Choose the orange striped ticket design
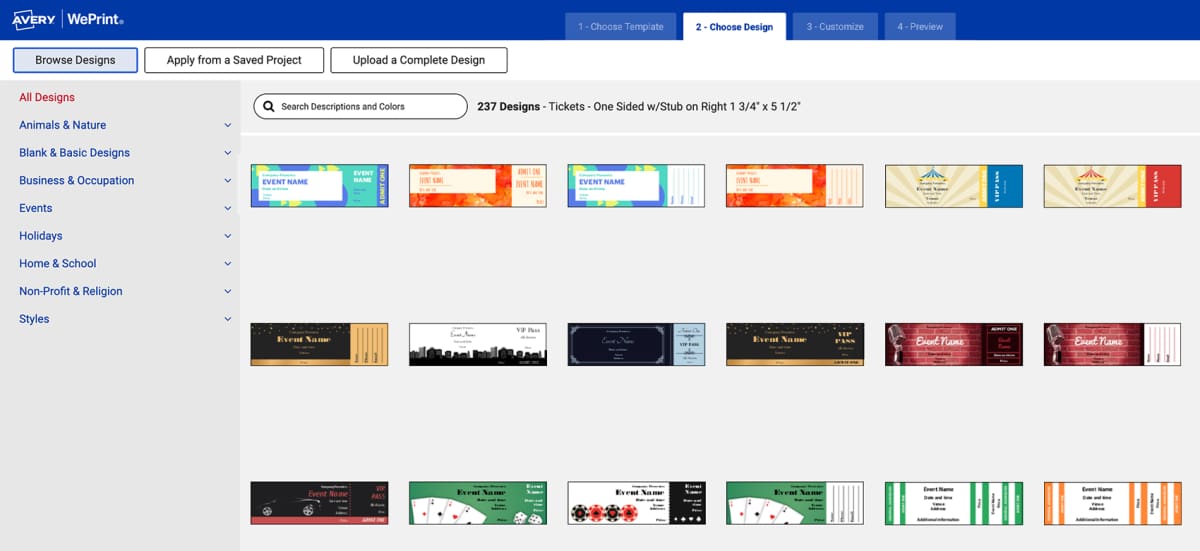 (x=1111, y=503)
